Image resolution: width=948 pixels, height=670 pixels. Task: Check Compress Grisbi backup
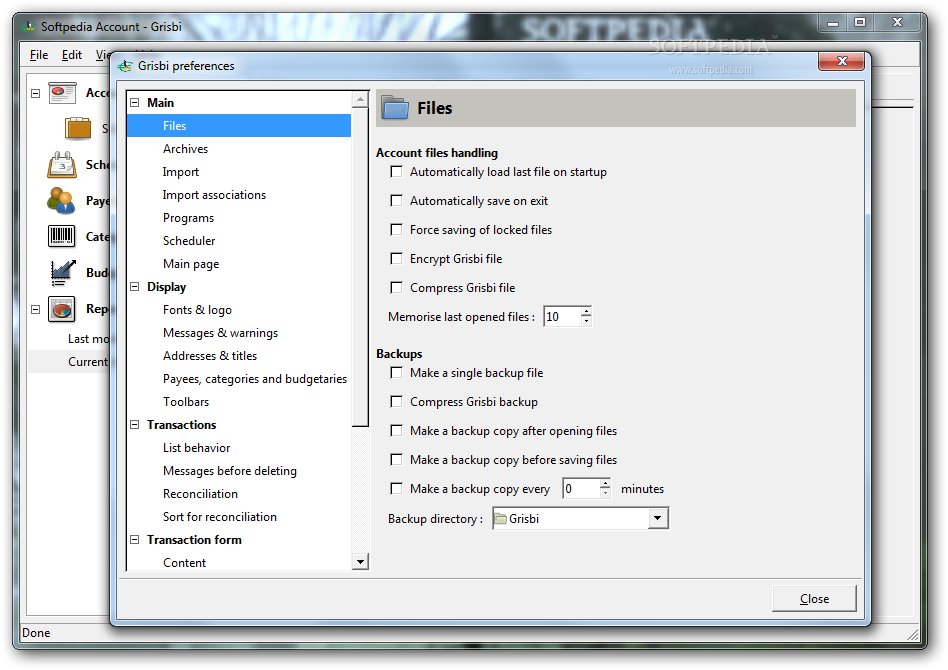click(397, 402)
